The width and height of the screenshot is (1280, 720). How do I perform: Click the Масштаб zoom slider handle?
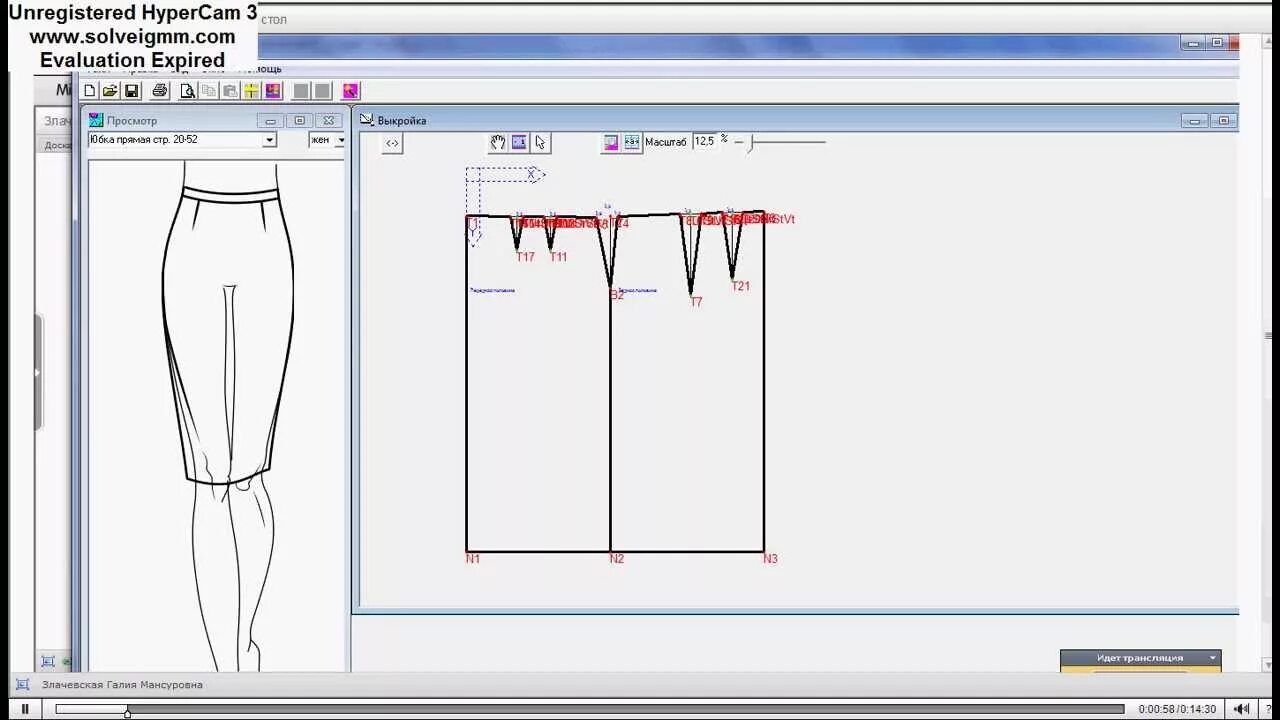(x=750, y=142)
